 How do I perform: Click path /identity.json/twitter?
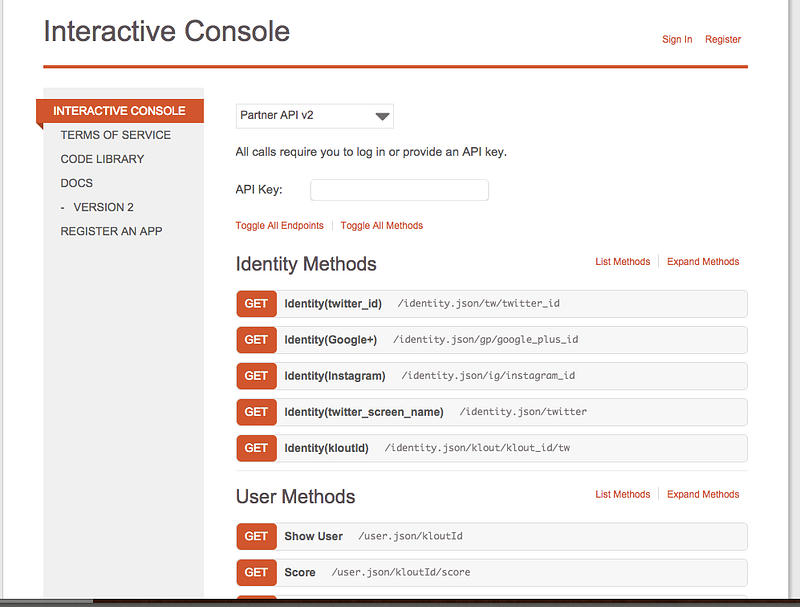pos(523,412)
